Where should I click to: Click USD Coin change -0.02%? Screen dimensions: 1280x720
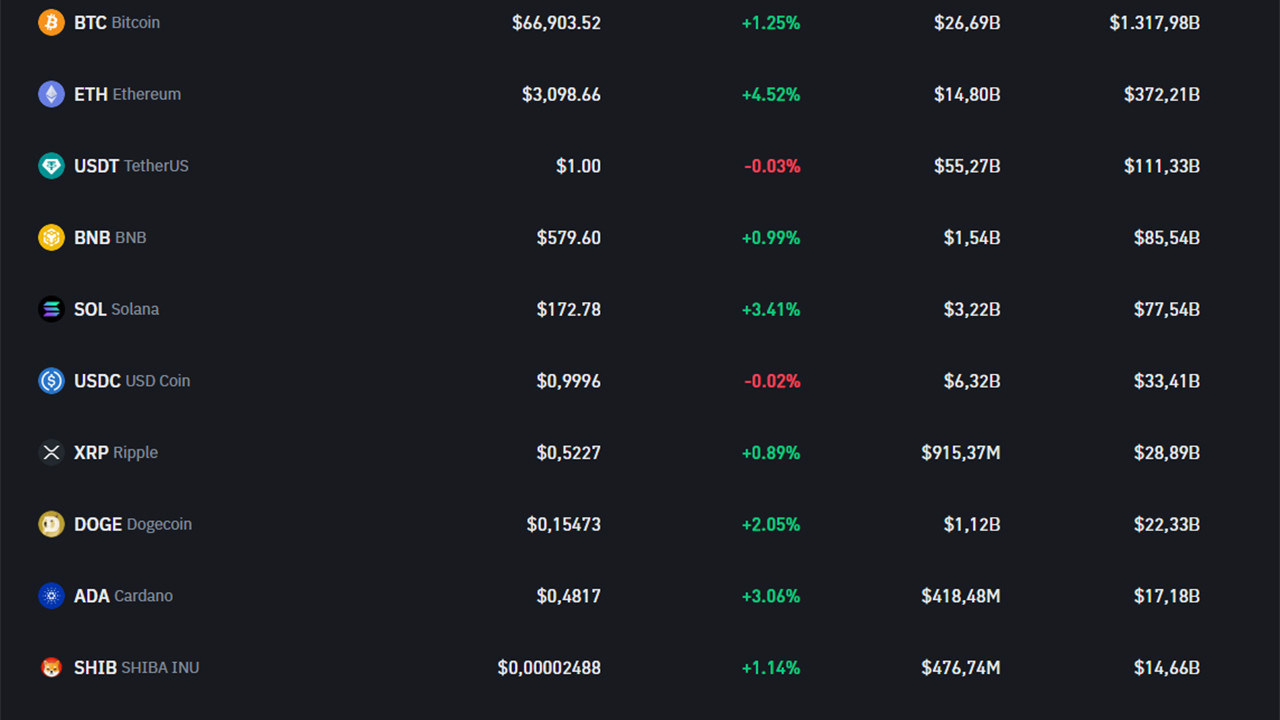click(772, 381)
